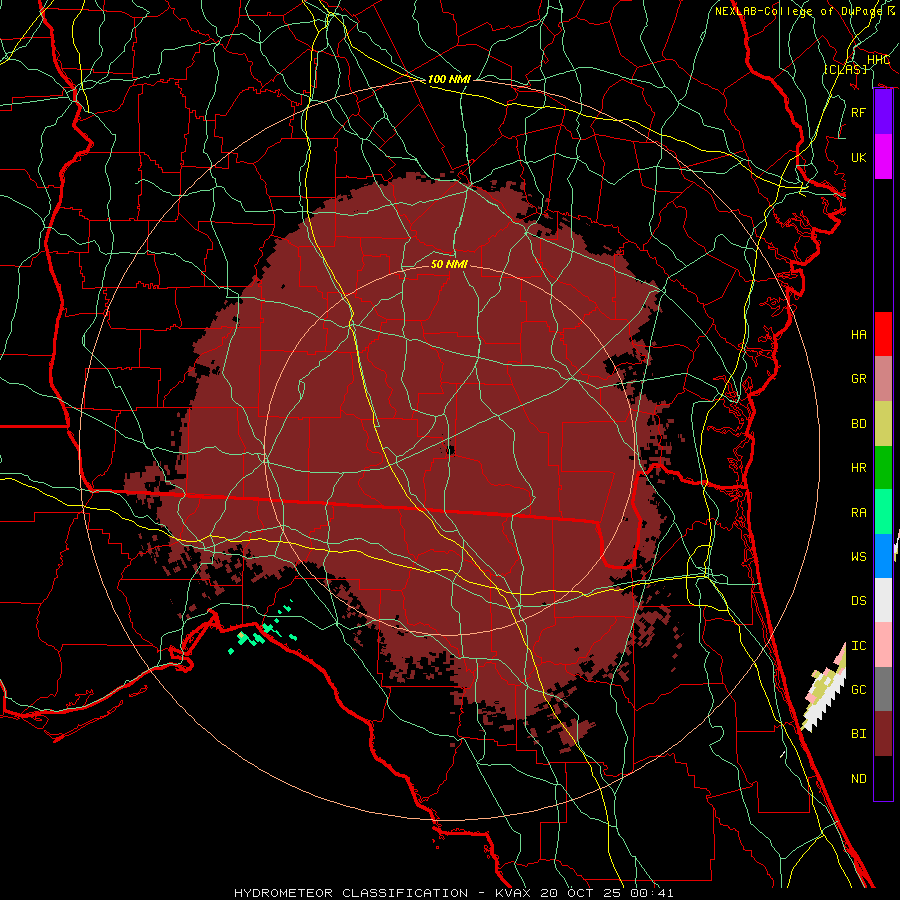This screenshot has width=900, height=900.
Task: Click the magenta UK legend color swatch
Action: click(x=883, y=157)
